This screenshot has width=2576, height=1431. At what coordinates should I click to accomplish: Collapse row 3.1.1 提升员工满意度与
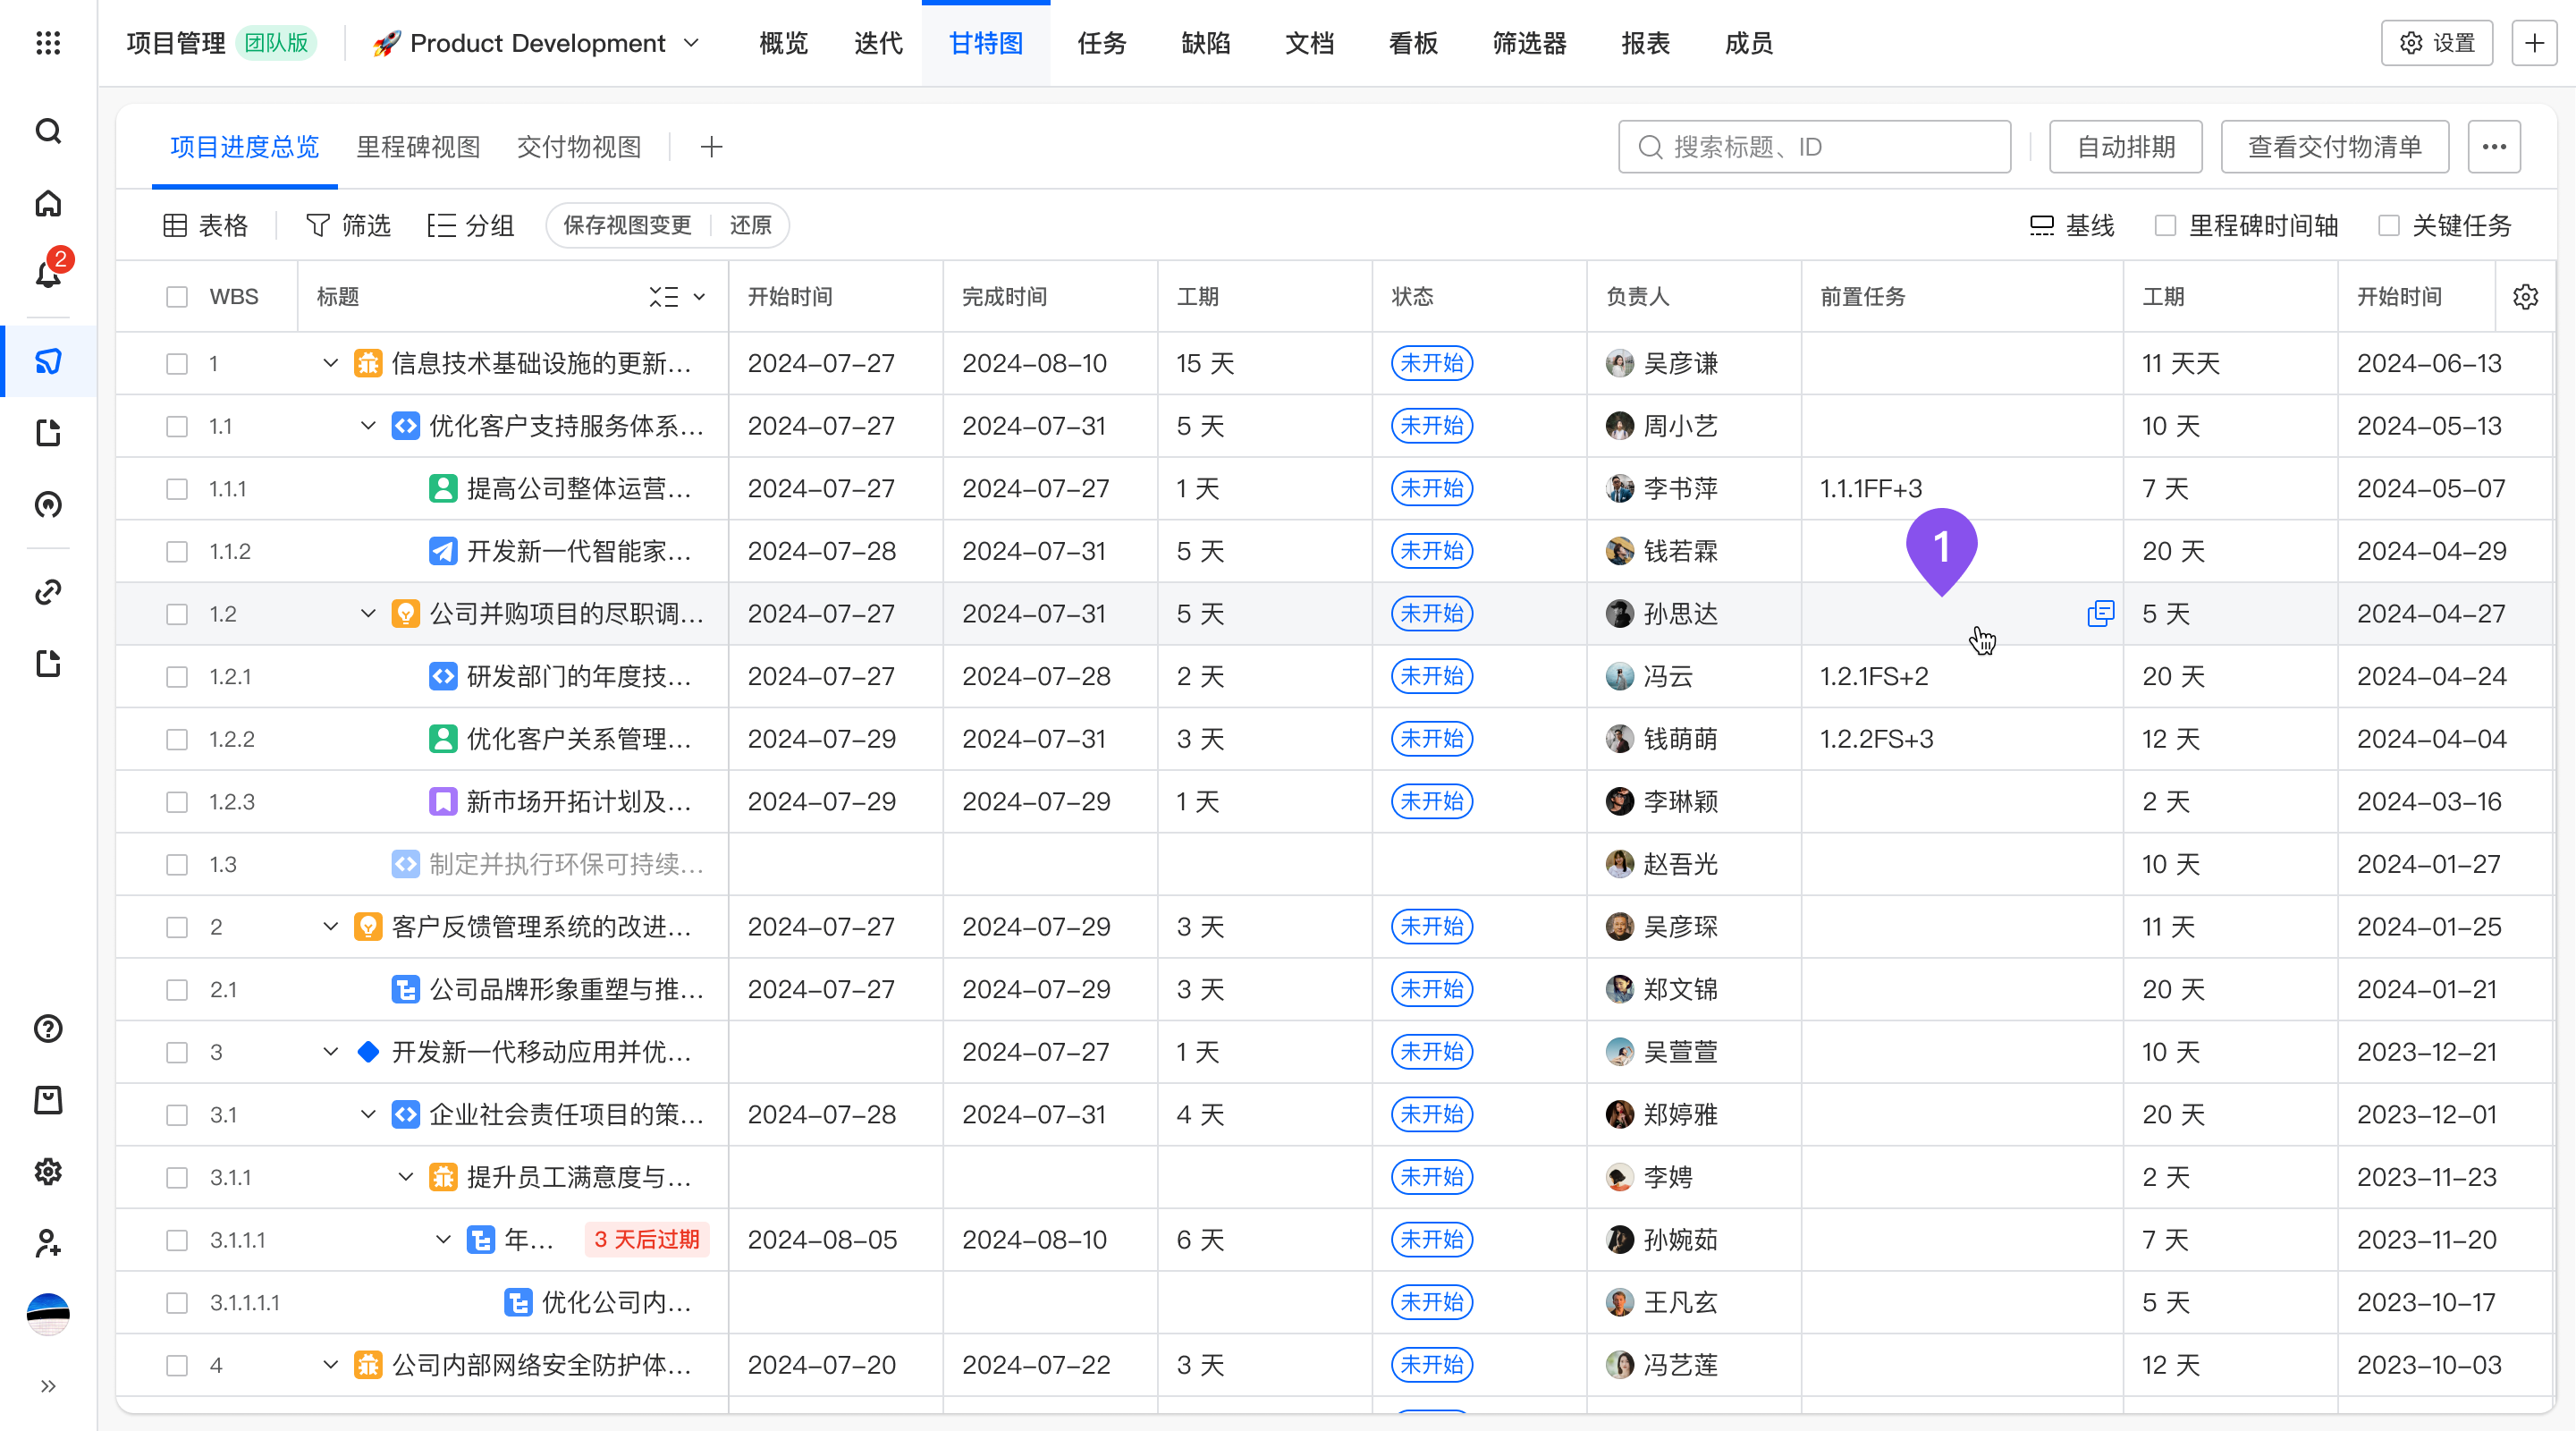pos(405,1177)
